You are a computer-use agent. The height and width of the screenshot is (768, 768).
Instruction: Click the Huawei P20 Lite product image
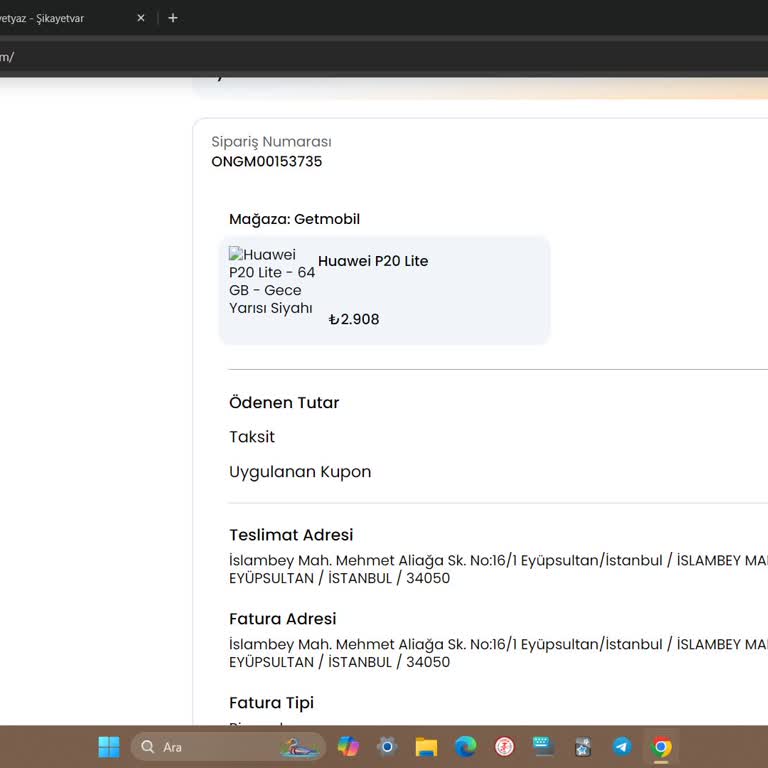point(271,282)
